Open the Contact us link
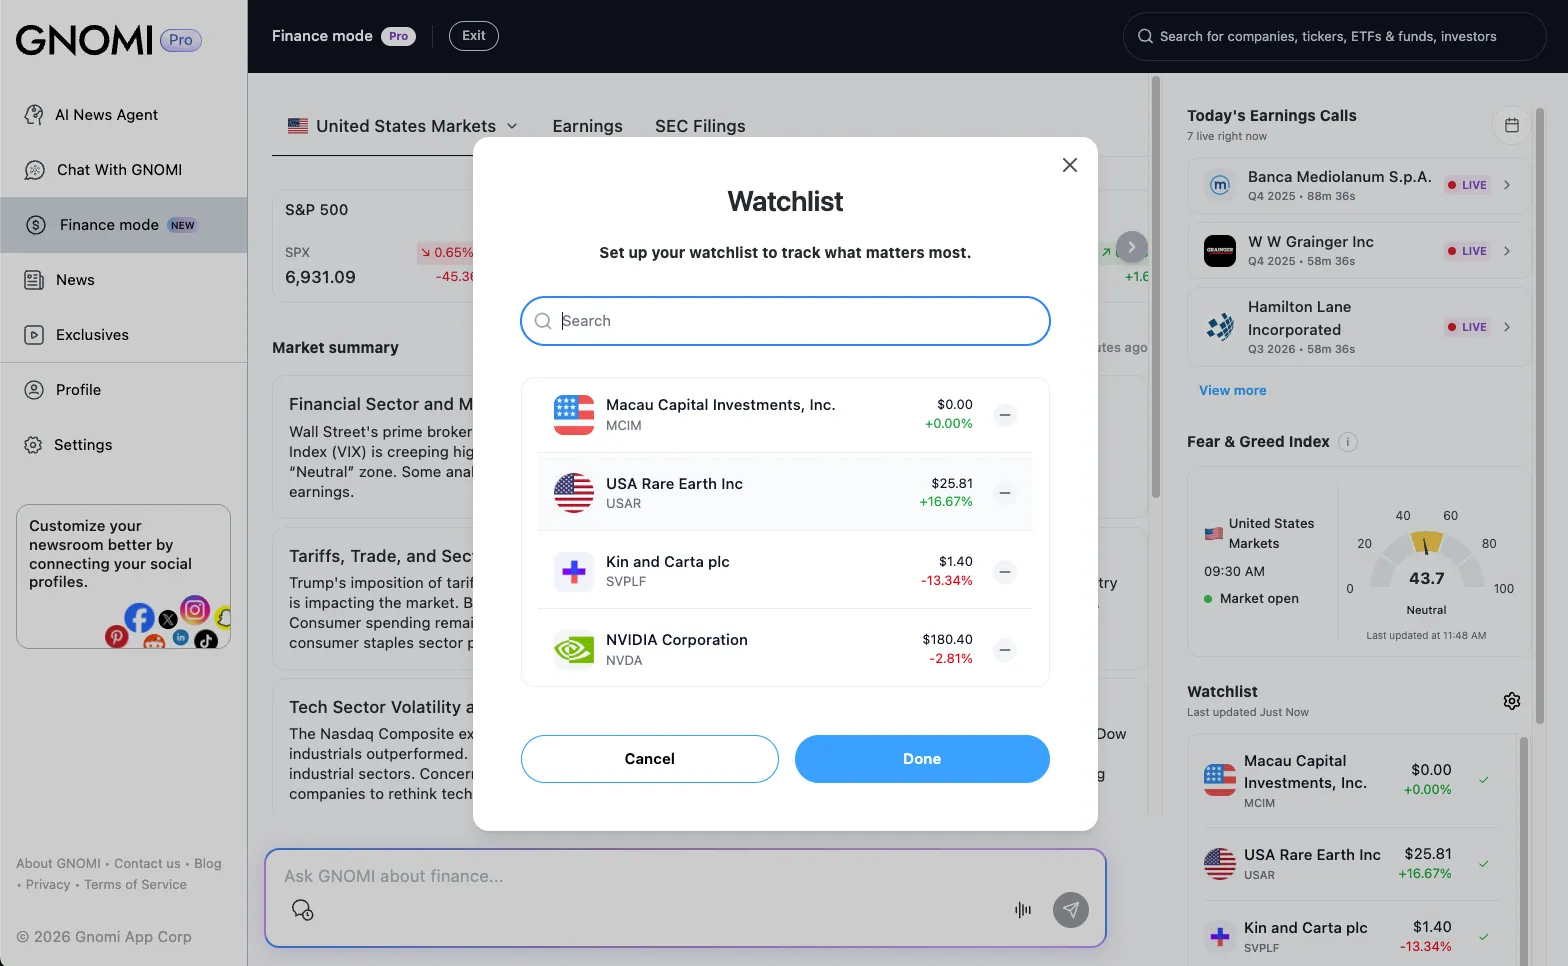This screenshot has width=1568, height=966. (x=147, y=864)
